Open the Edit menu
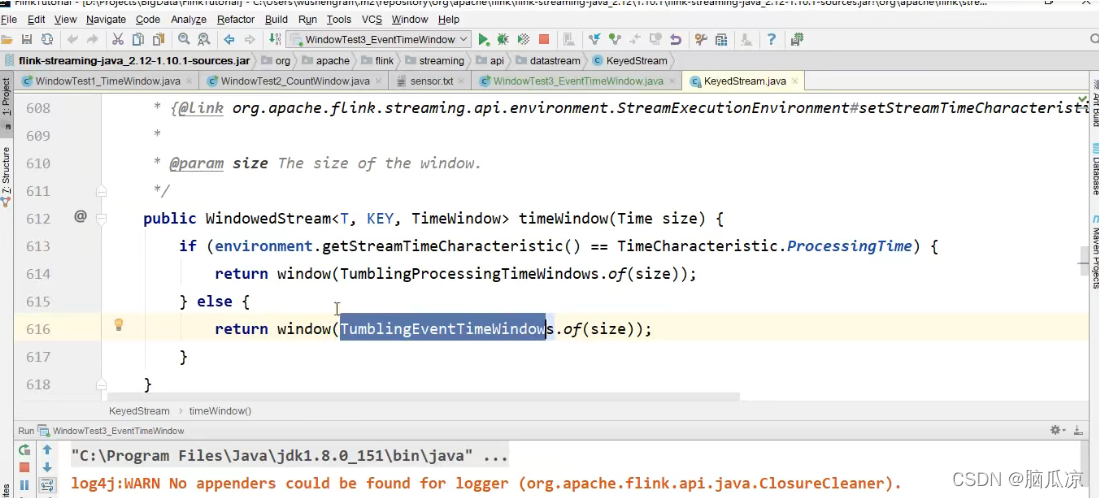Image resolution: width=1099 pixels, height=498 pixels. 36,20
